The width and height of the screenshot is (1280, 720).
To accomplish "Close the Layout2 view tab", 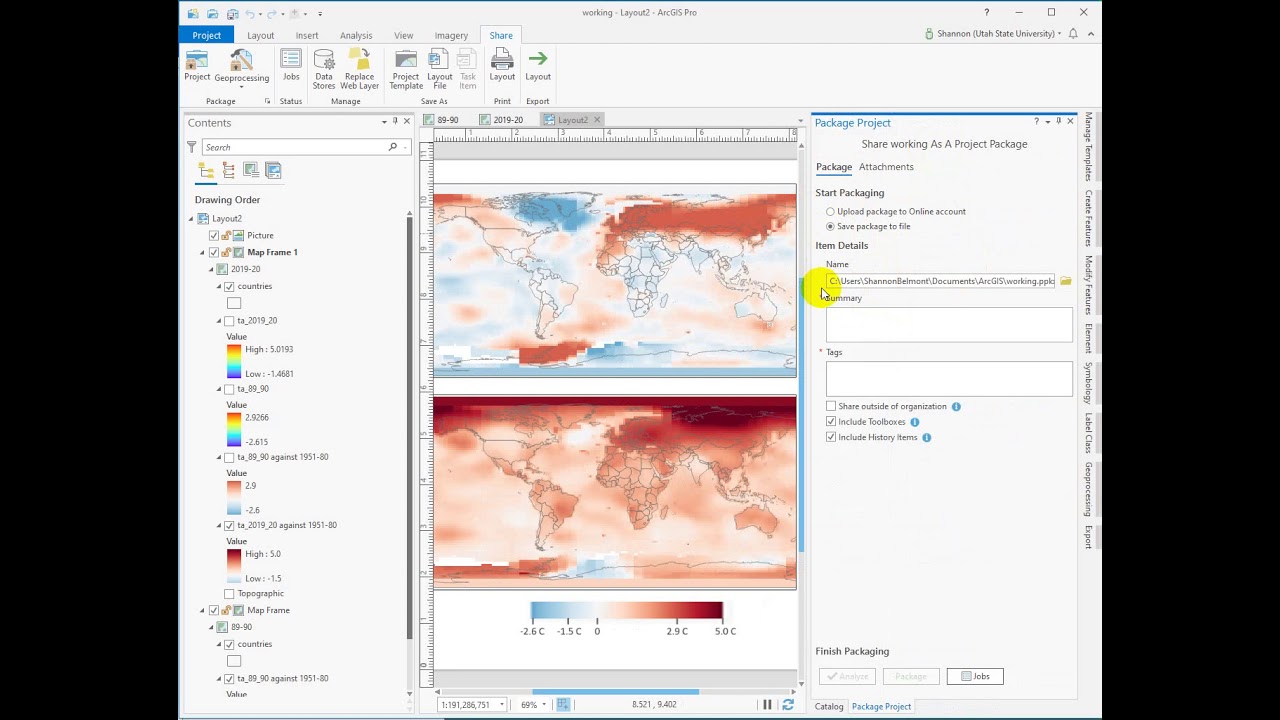I will (597, 120).
